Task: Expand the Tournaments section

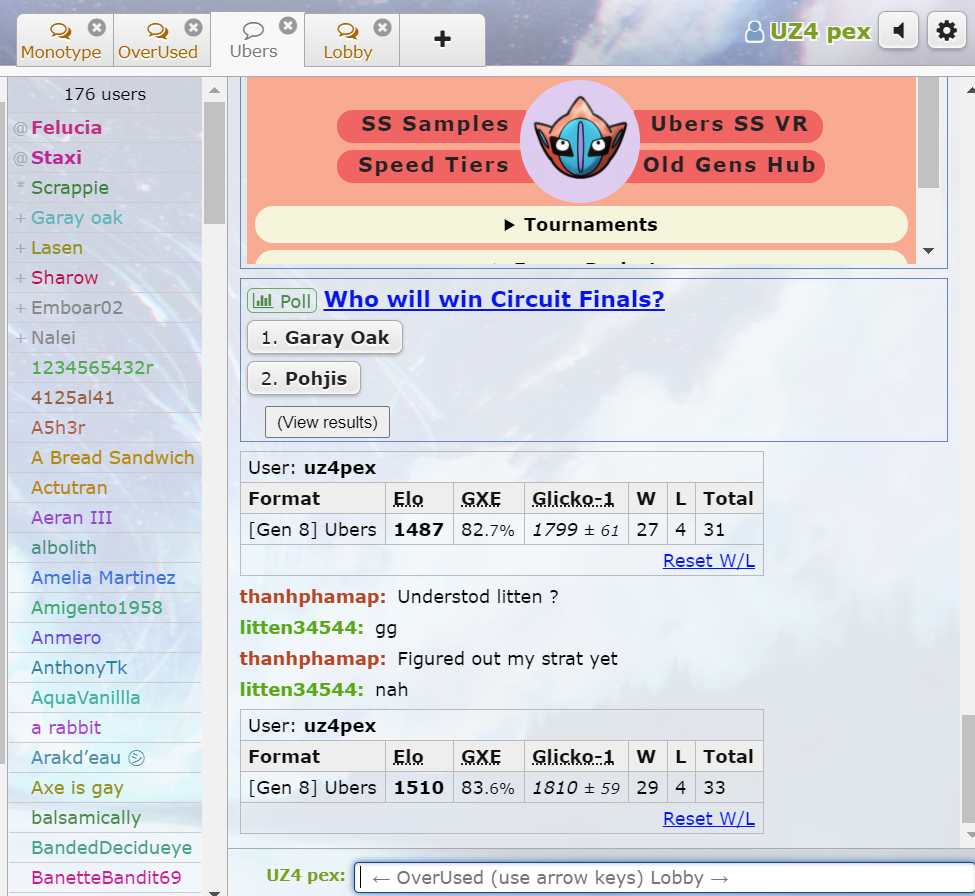Action: [x=581, y=225]
